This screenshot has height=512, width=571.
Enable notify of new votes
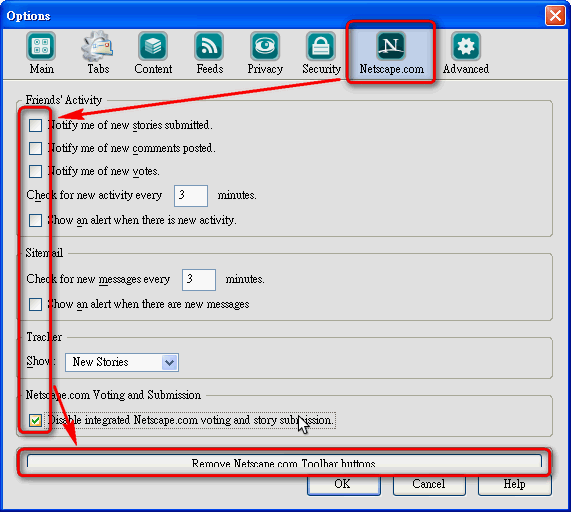[35, 171]
